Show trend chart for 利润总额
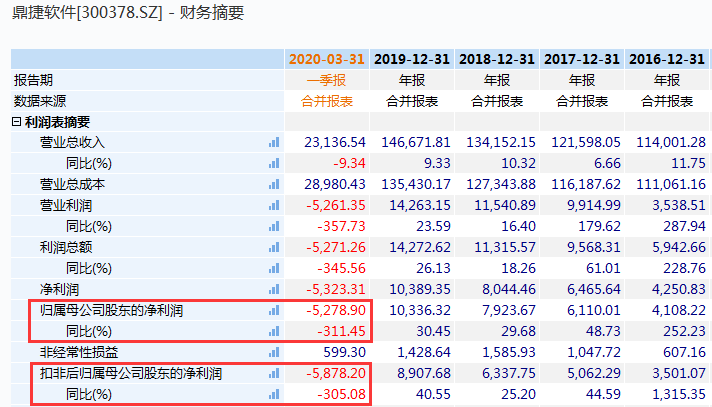This screenshot has height=407, width=712. tap(273, 247)
